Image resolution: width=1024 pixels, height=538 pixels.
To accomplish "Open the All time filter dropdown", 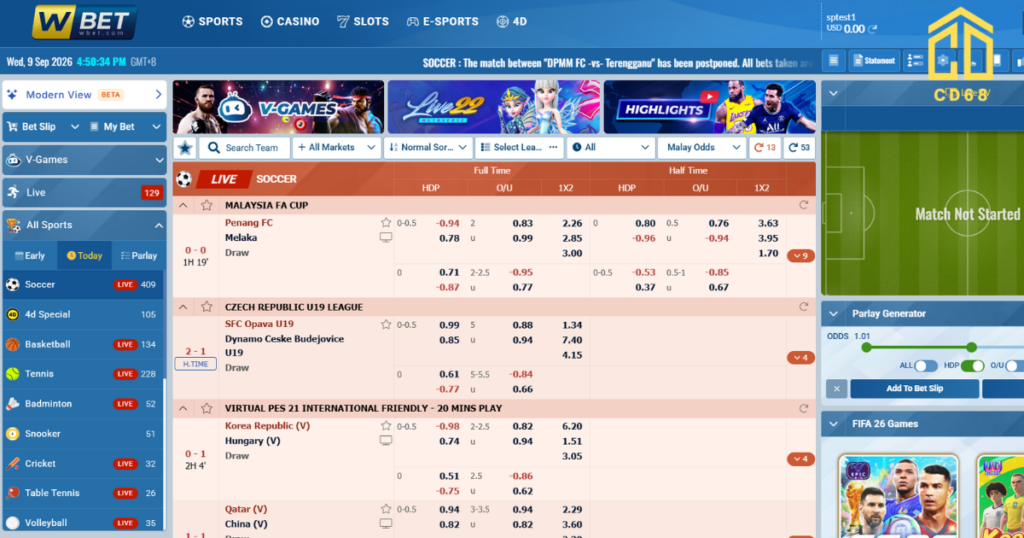I will (611, 148).
